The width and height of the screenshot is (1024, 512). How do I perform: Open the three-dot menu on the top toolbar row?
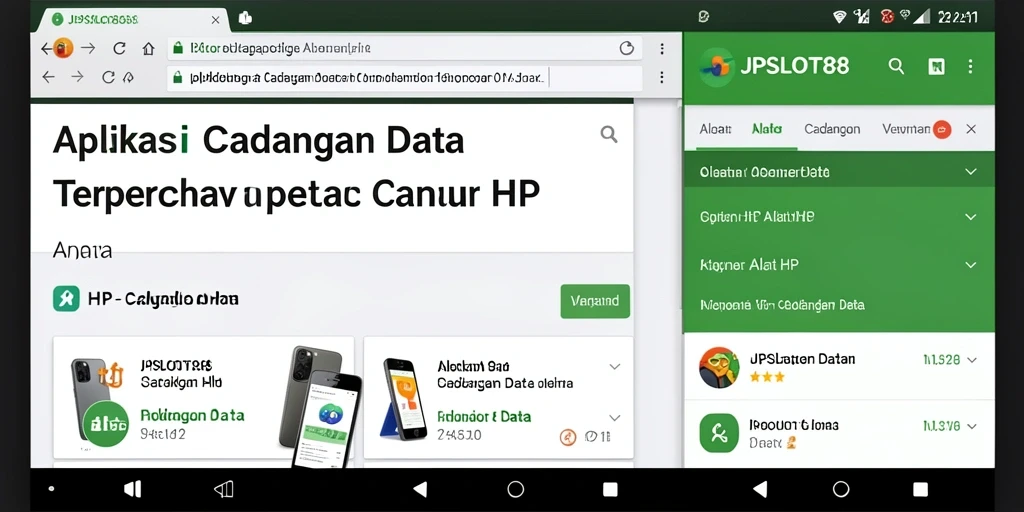click(662, 48)
